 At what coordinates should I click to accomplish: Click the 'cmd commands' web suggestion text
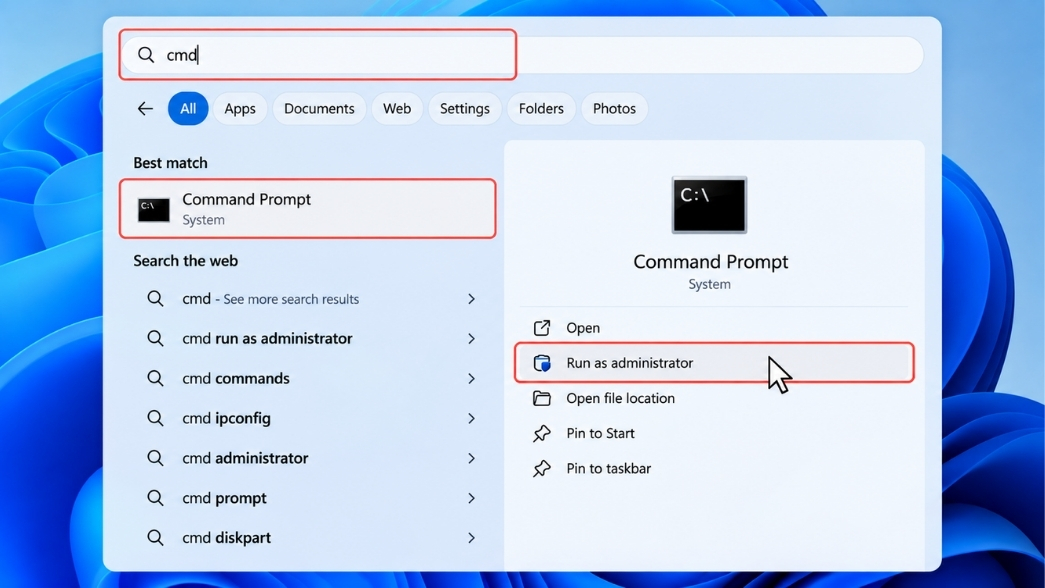[x=236, y=379]
